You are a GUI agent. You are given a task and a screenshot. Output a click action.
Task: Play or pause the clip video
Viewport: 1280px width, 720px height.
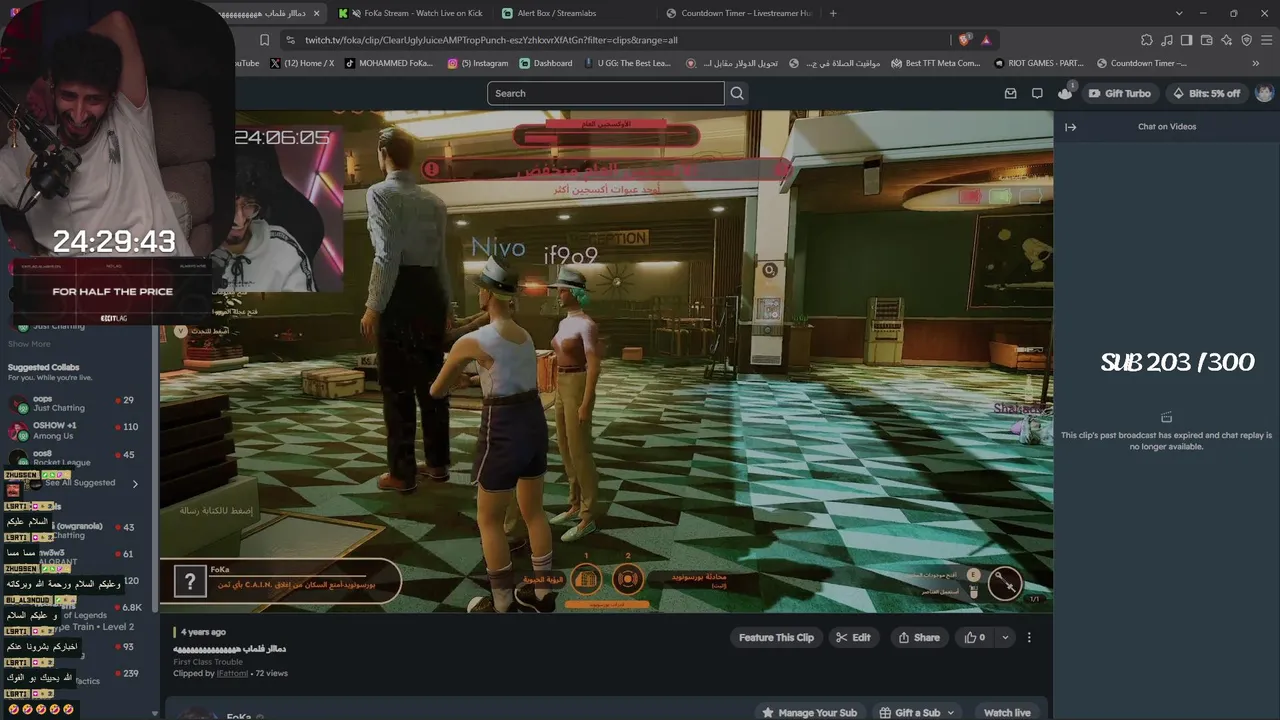click(606, 361)
